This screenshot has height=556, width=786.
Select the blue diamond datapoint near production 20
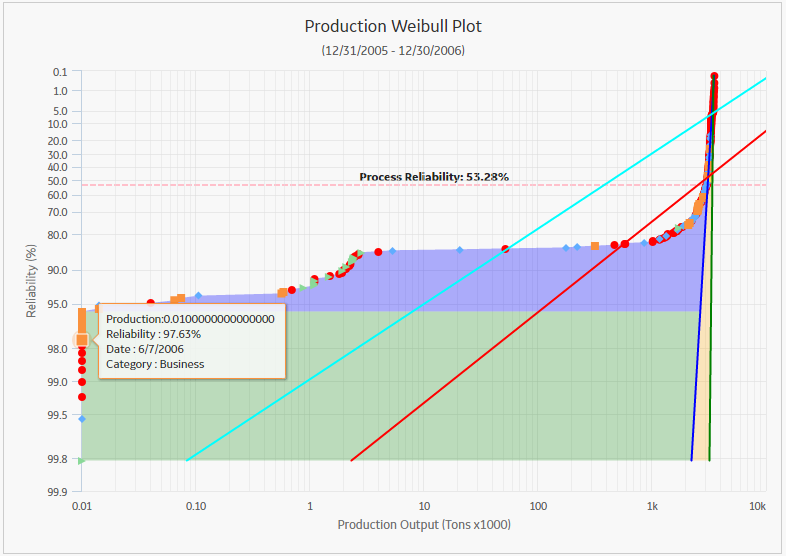460,250
